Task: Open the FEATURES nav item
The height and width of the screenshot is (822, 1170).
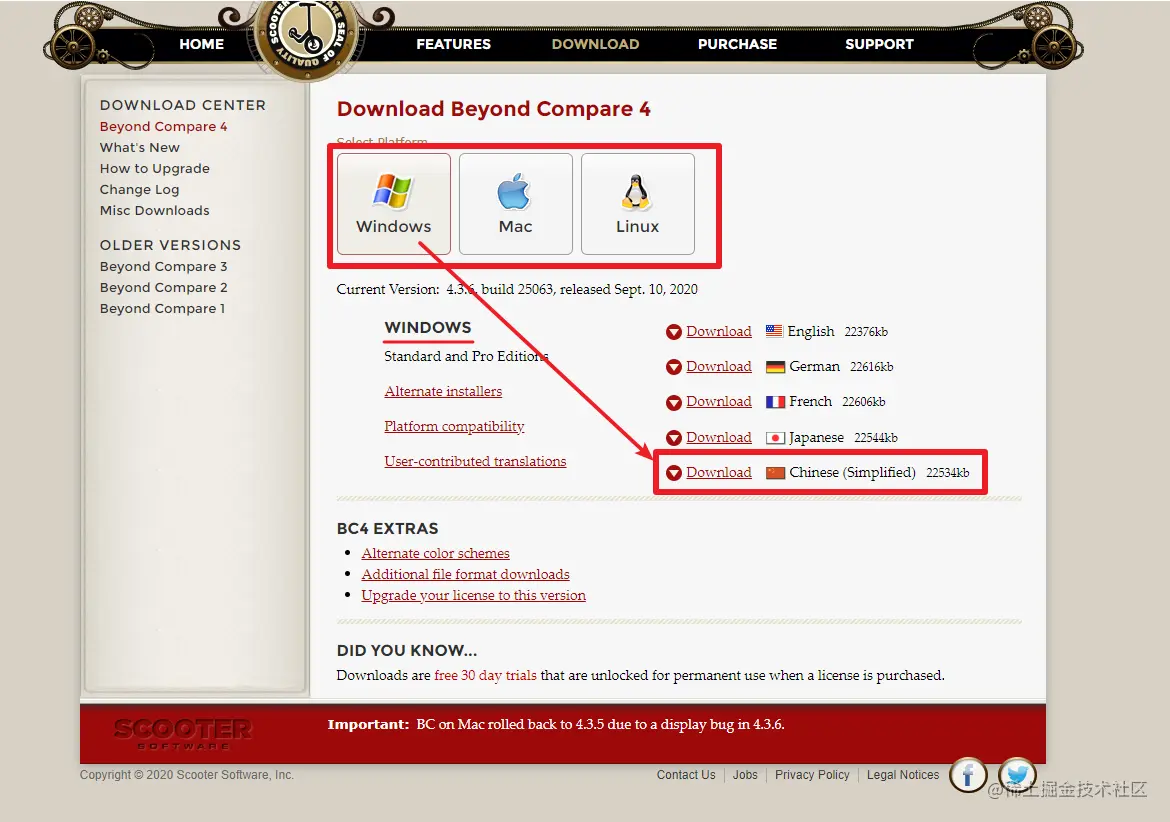Action: 454,44
